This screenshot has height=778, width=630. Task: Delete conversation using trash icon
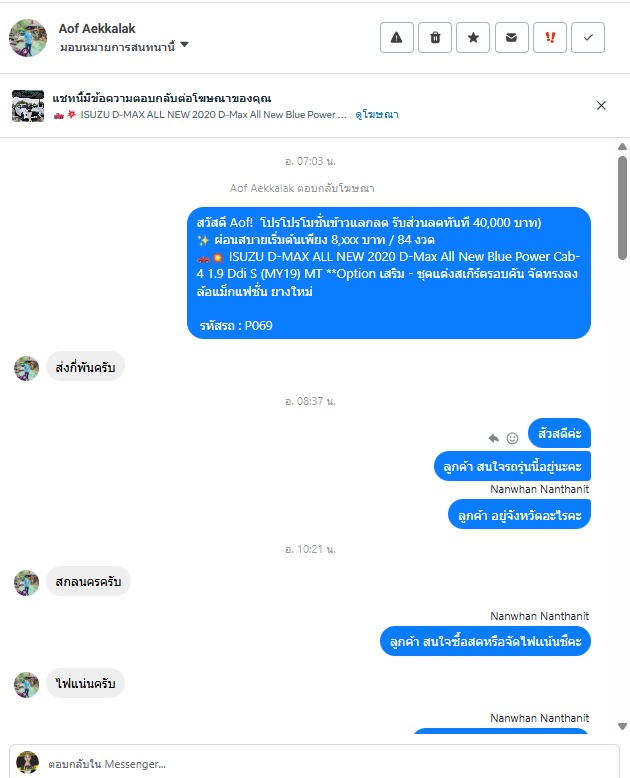point(435,37)
